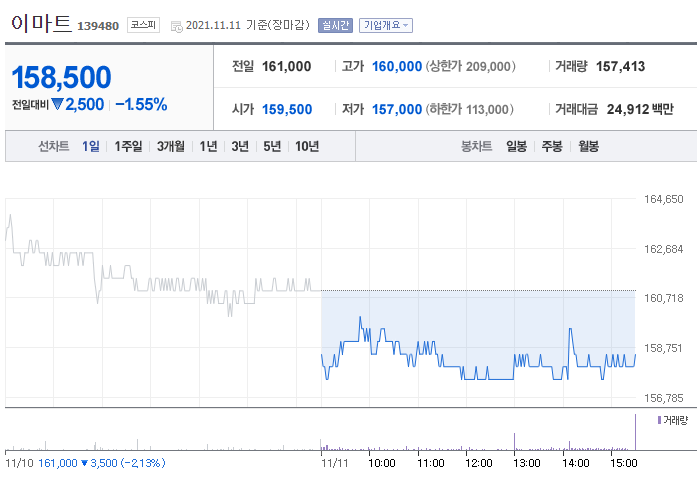Click the volume value 157,413
This screenshot has height=482, width=697.
click(x=620, y=67)
